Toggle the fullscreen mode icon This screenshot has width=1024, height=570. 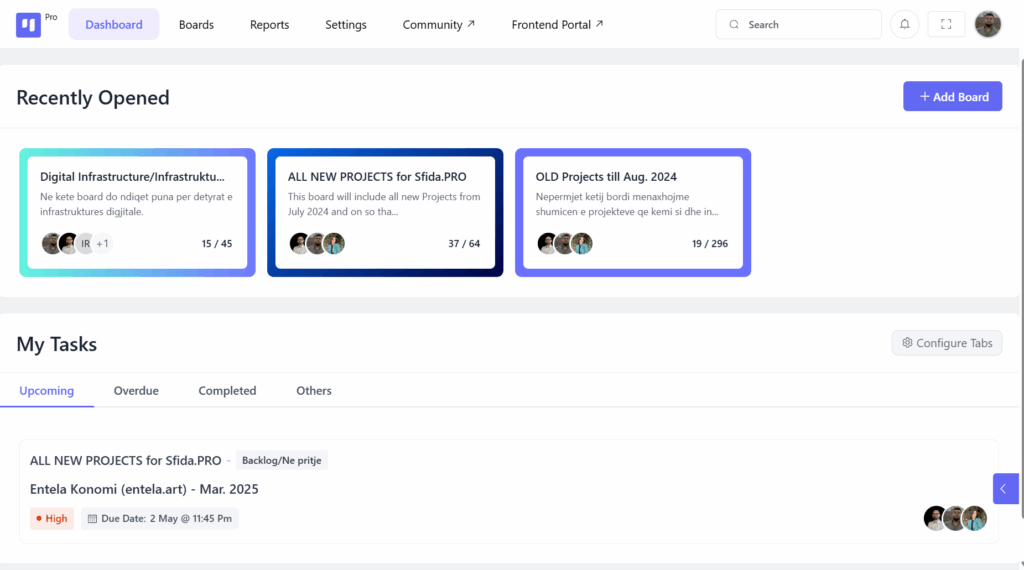[x=946, y=24]
